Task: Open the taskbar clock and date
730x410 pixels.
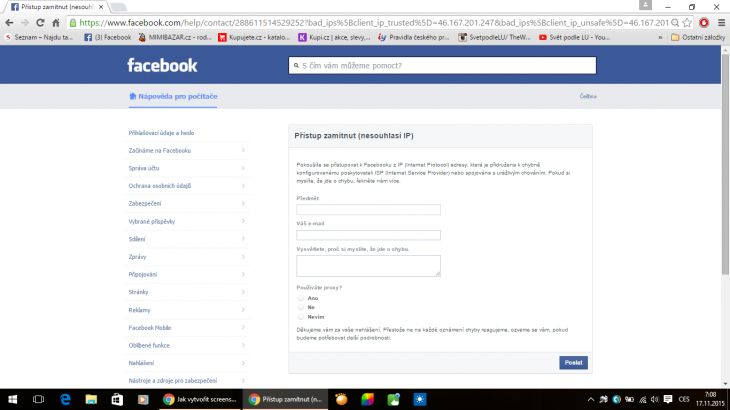Action: (710, 399)
